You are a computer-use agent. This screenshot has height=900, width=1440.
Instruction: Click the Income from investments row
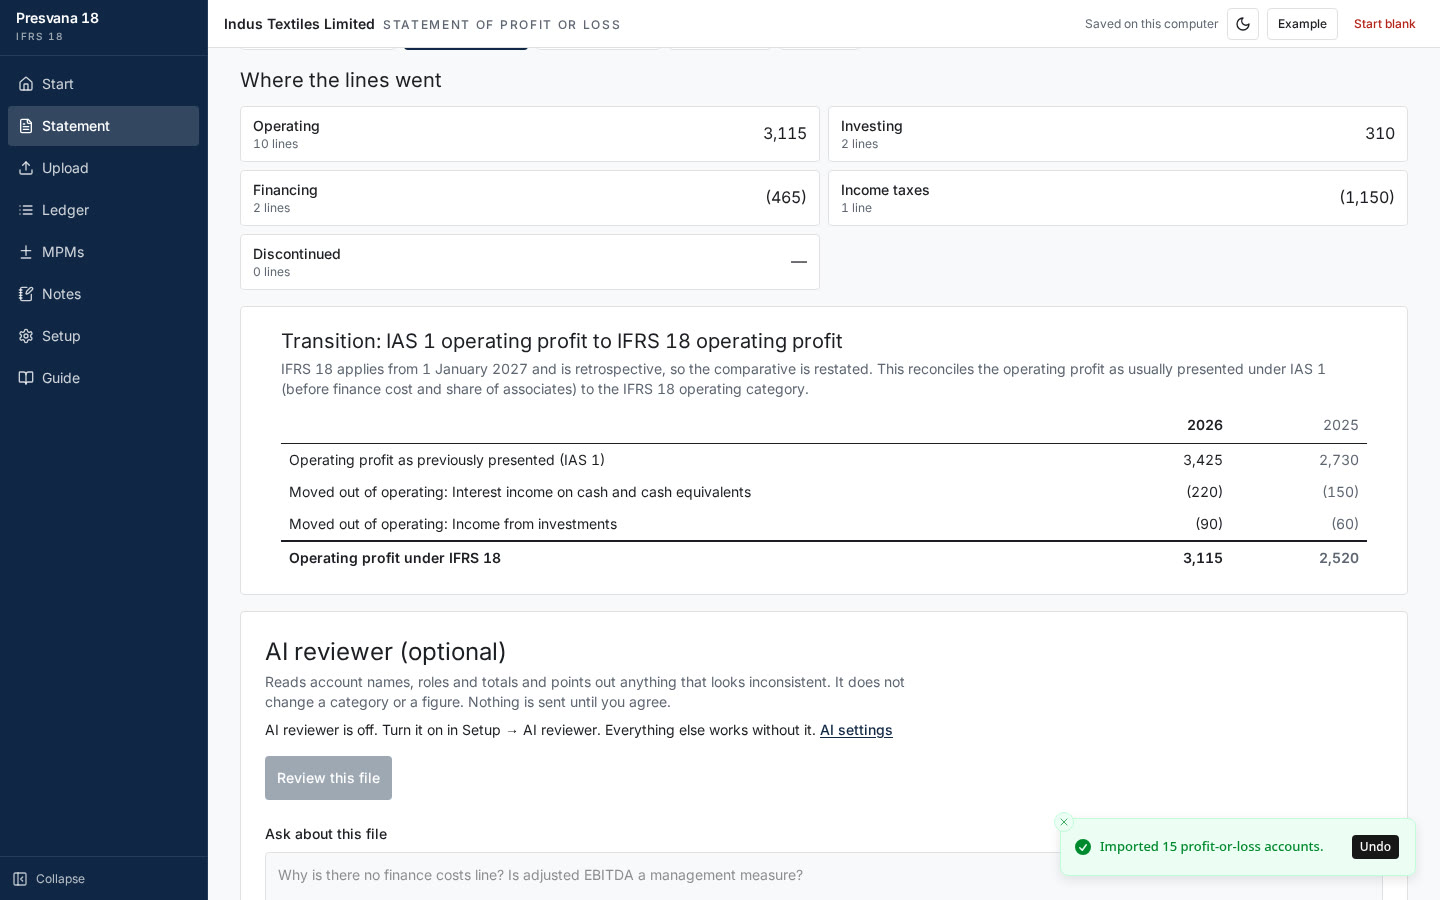(824, 524)
